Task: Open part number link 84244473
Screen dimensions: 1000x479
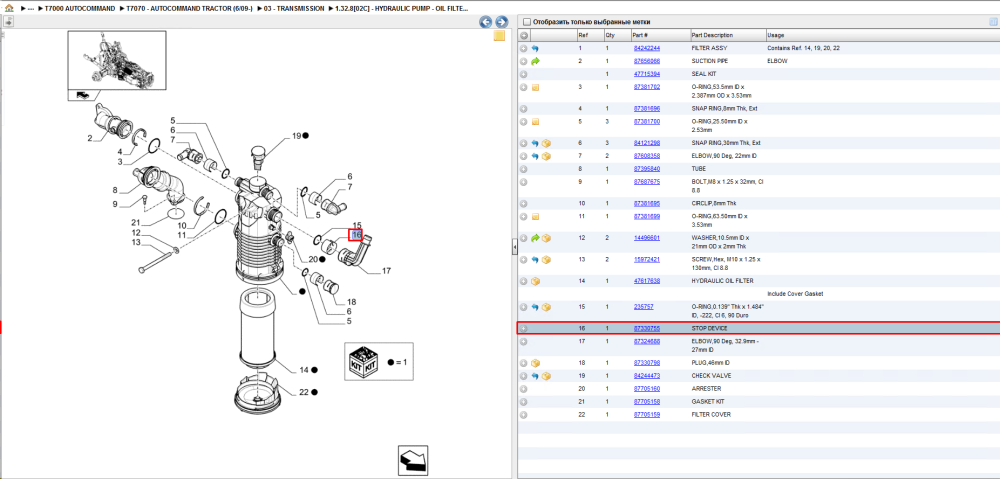Action: [647, 376]
